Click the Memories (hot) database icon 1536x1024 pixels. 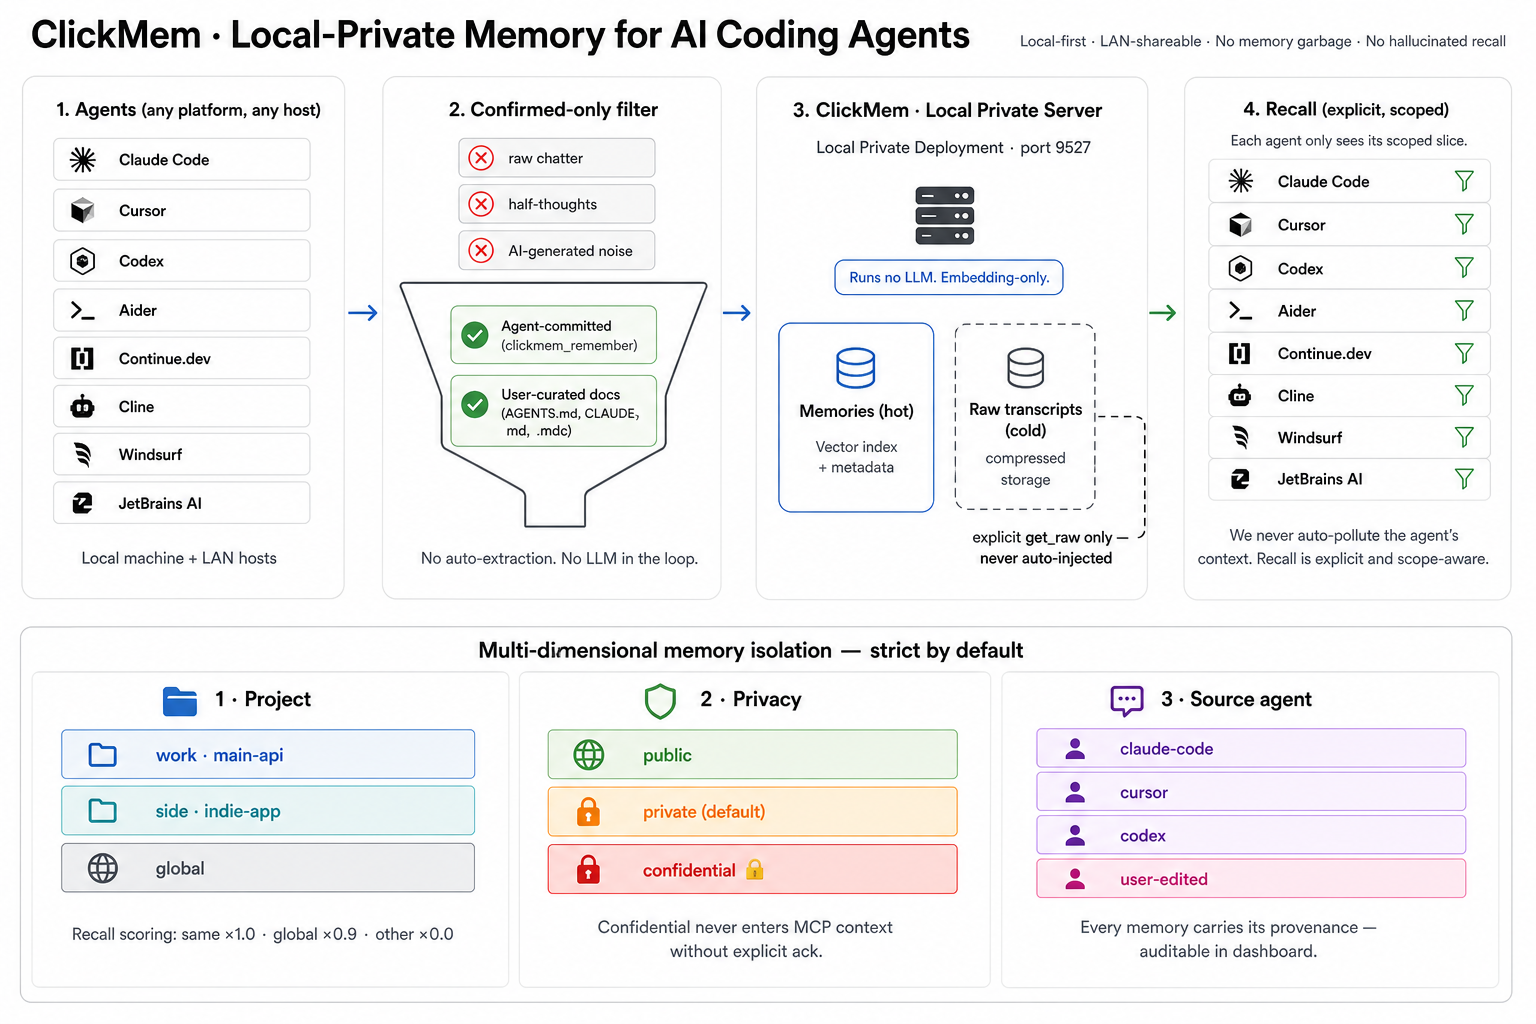(x=856, y=367)
